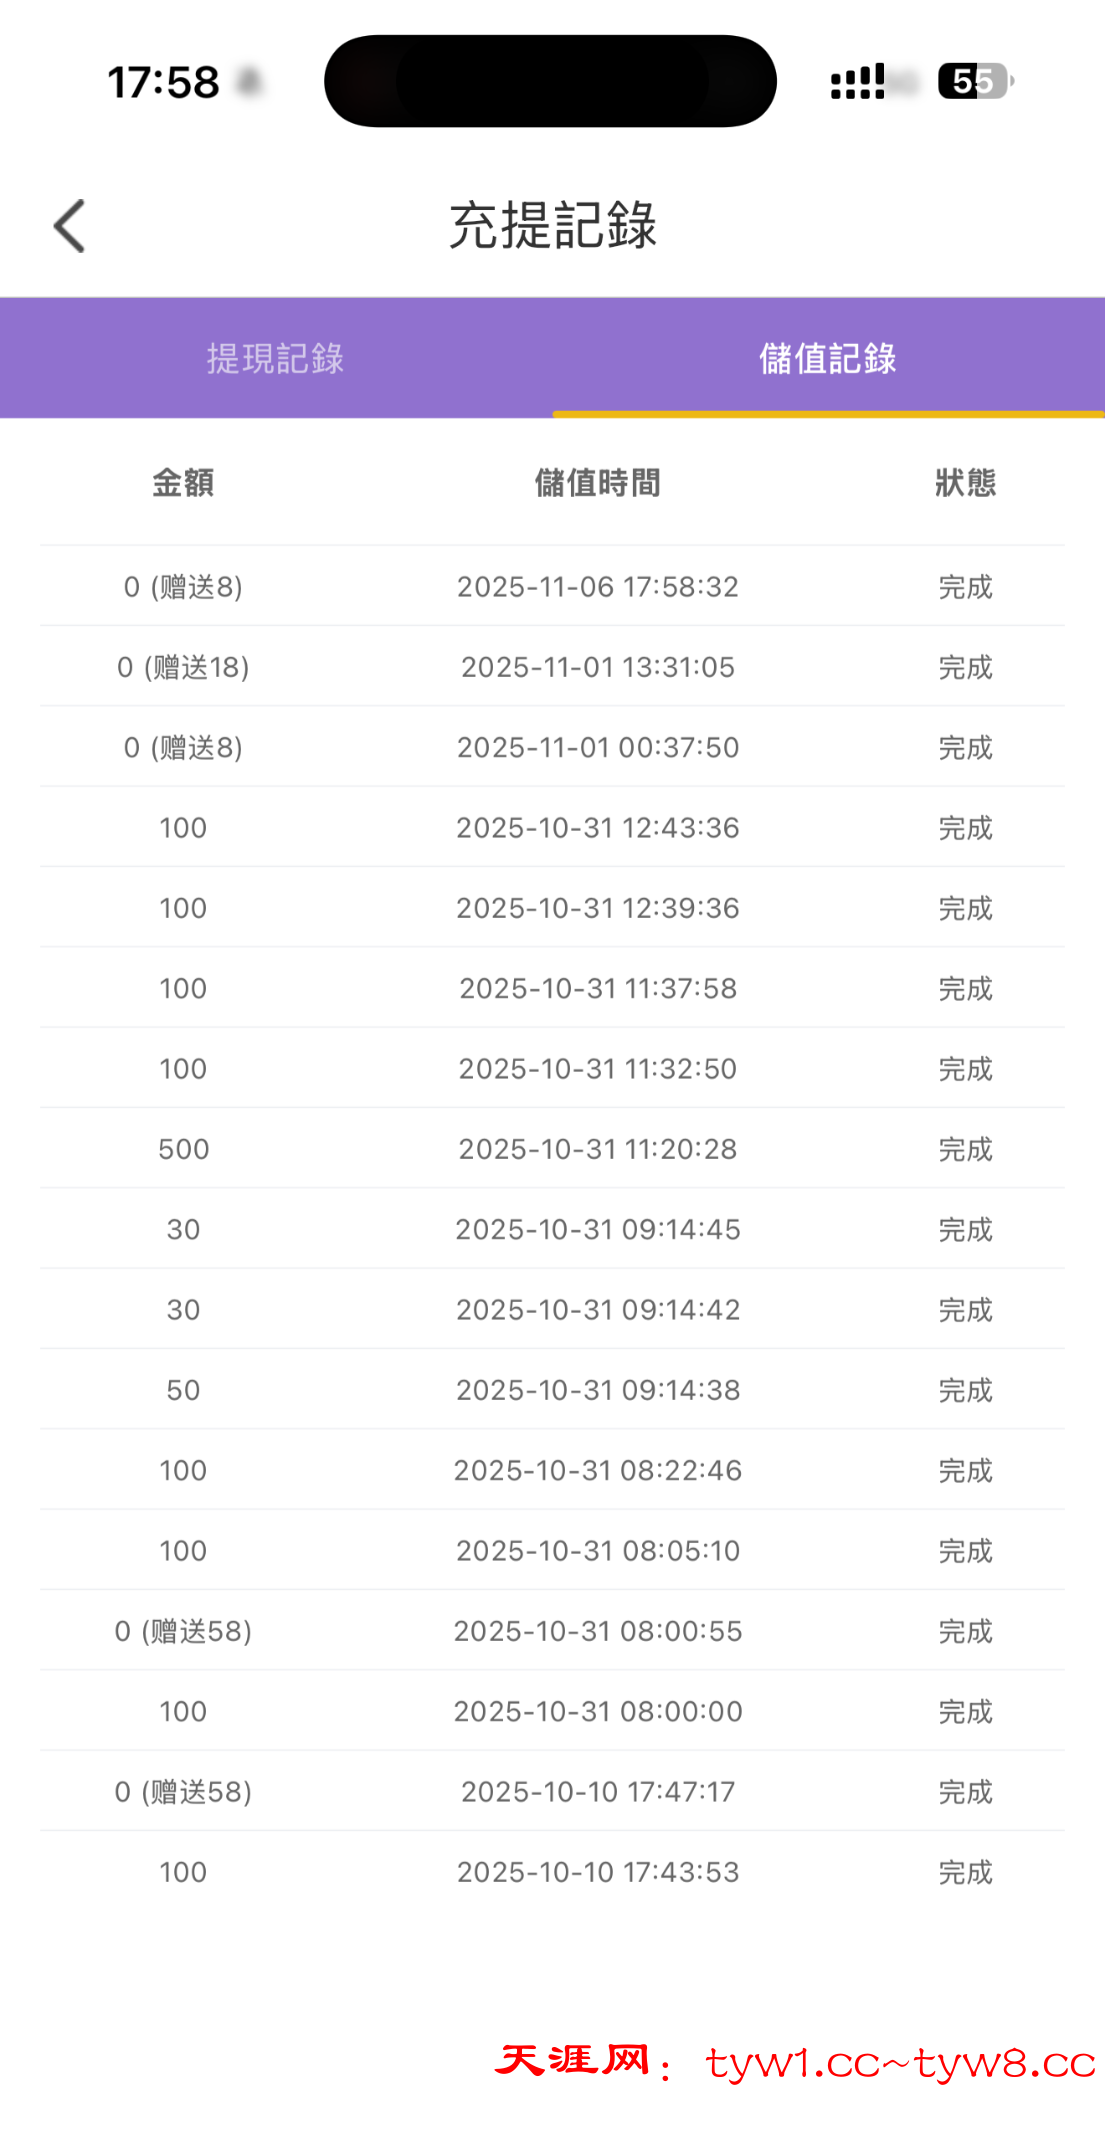Screen dimensions: 1105x2129
Task: Tap the tyw1.cc~tyw8.cc watermark link
Action: [900, 2063]
